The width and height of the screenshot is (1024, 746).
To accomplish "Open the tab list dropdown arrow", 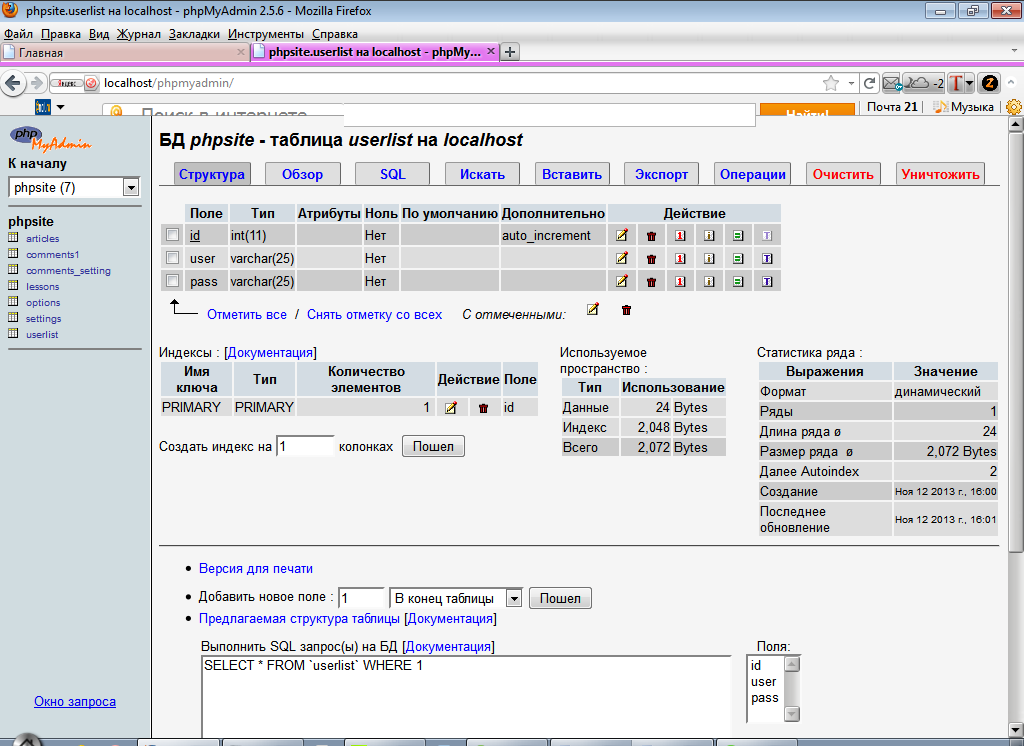I will tap(1014, 51).
